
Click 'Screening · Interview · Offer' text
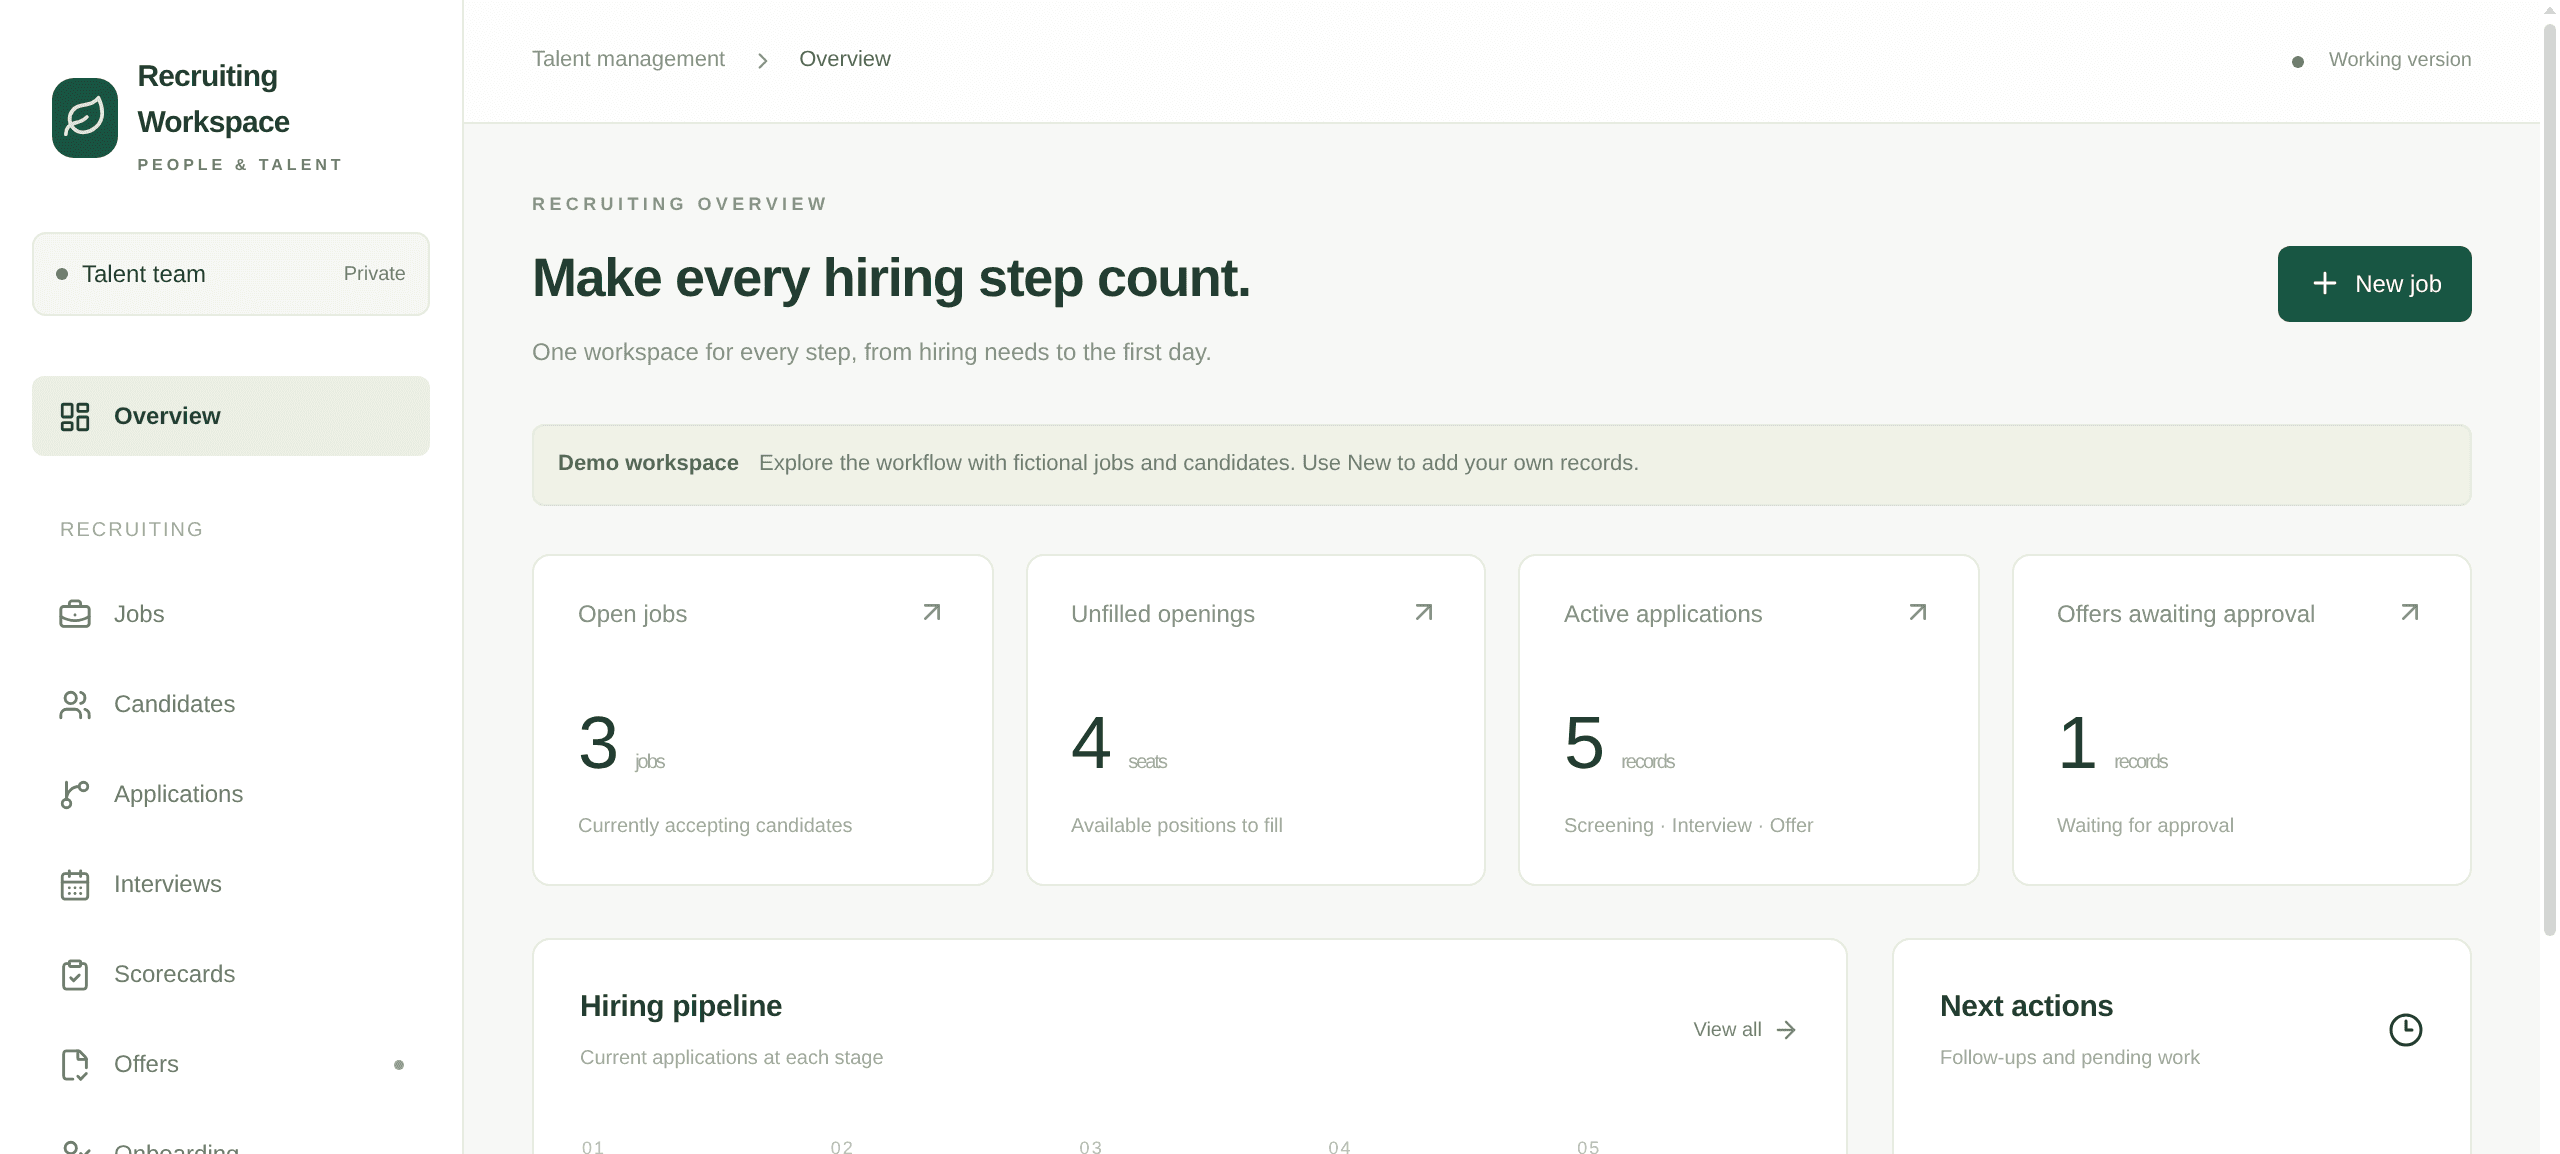click(x=1688, y=825)
